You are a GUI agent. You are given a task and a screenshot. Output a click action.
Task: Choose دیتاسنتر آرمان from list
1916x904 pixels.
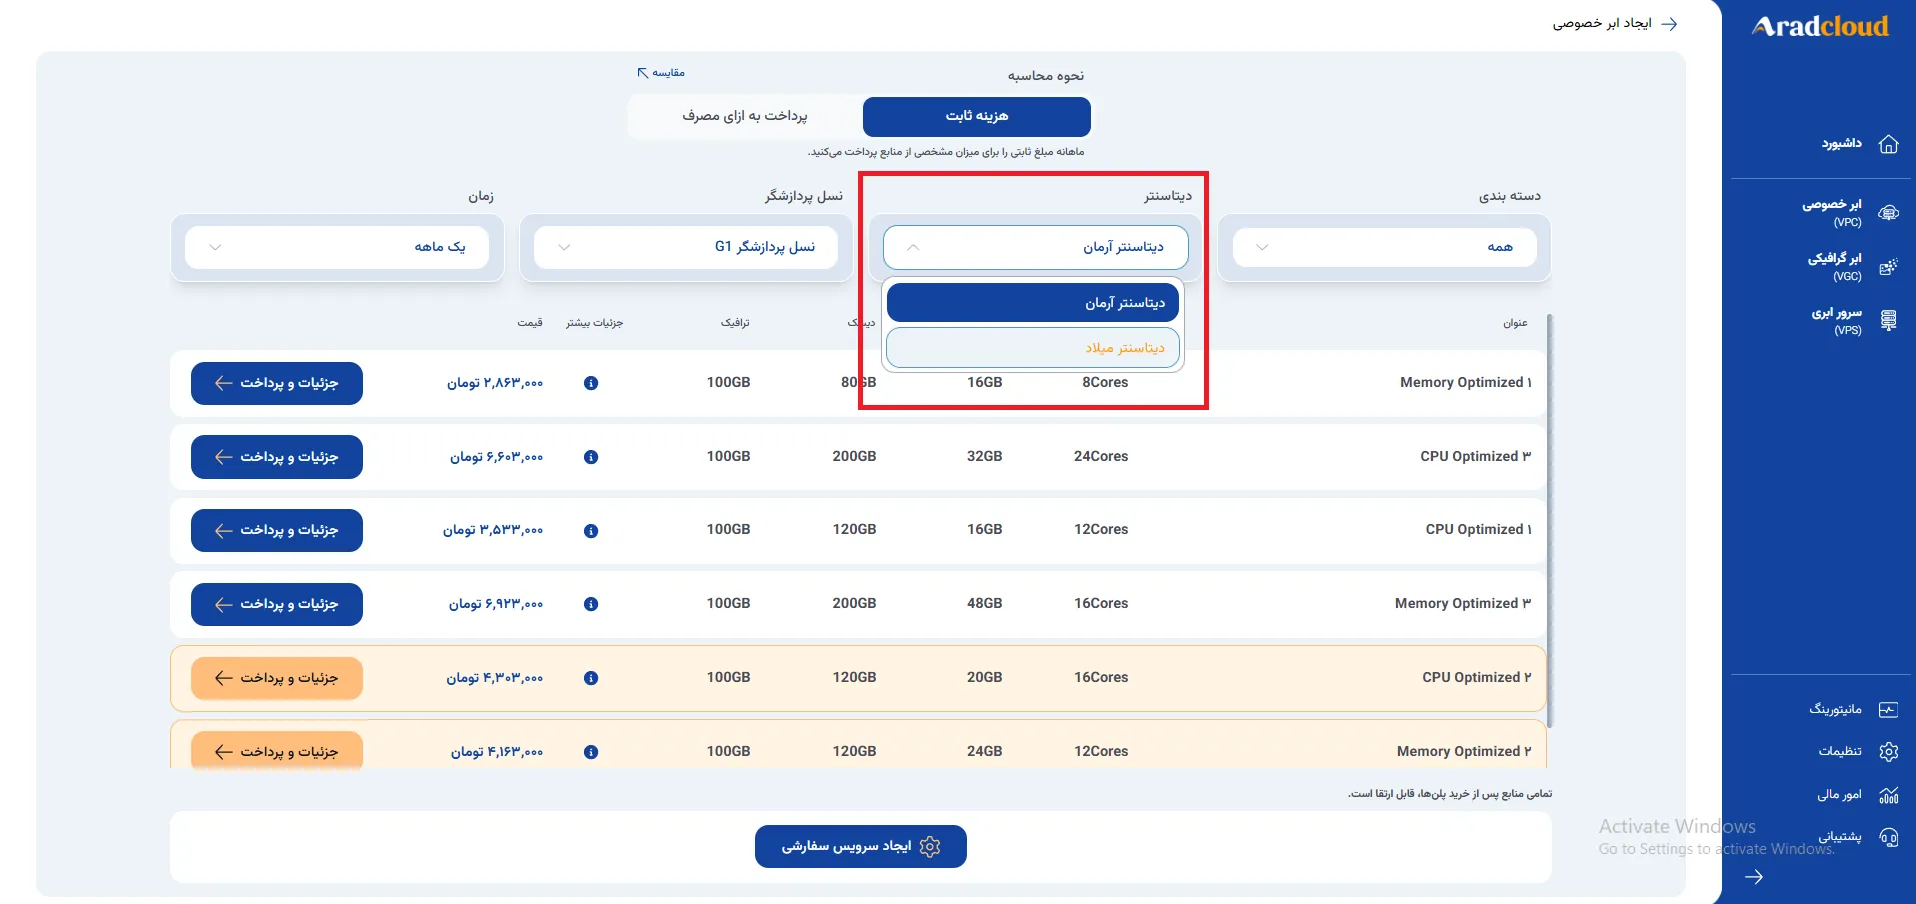(1033, 303)
